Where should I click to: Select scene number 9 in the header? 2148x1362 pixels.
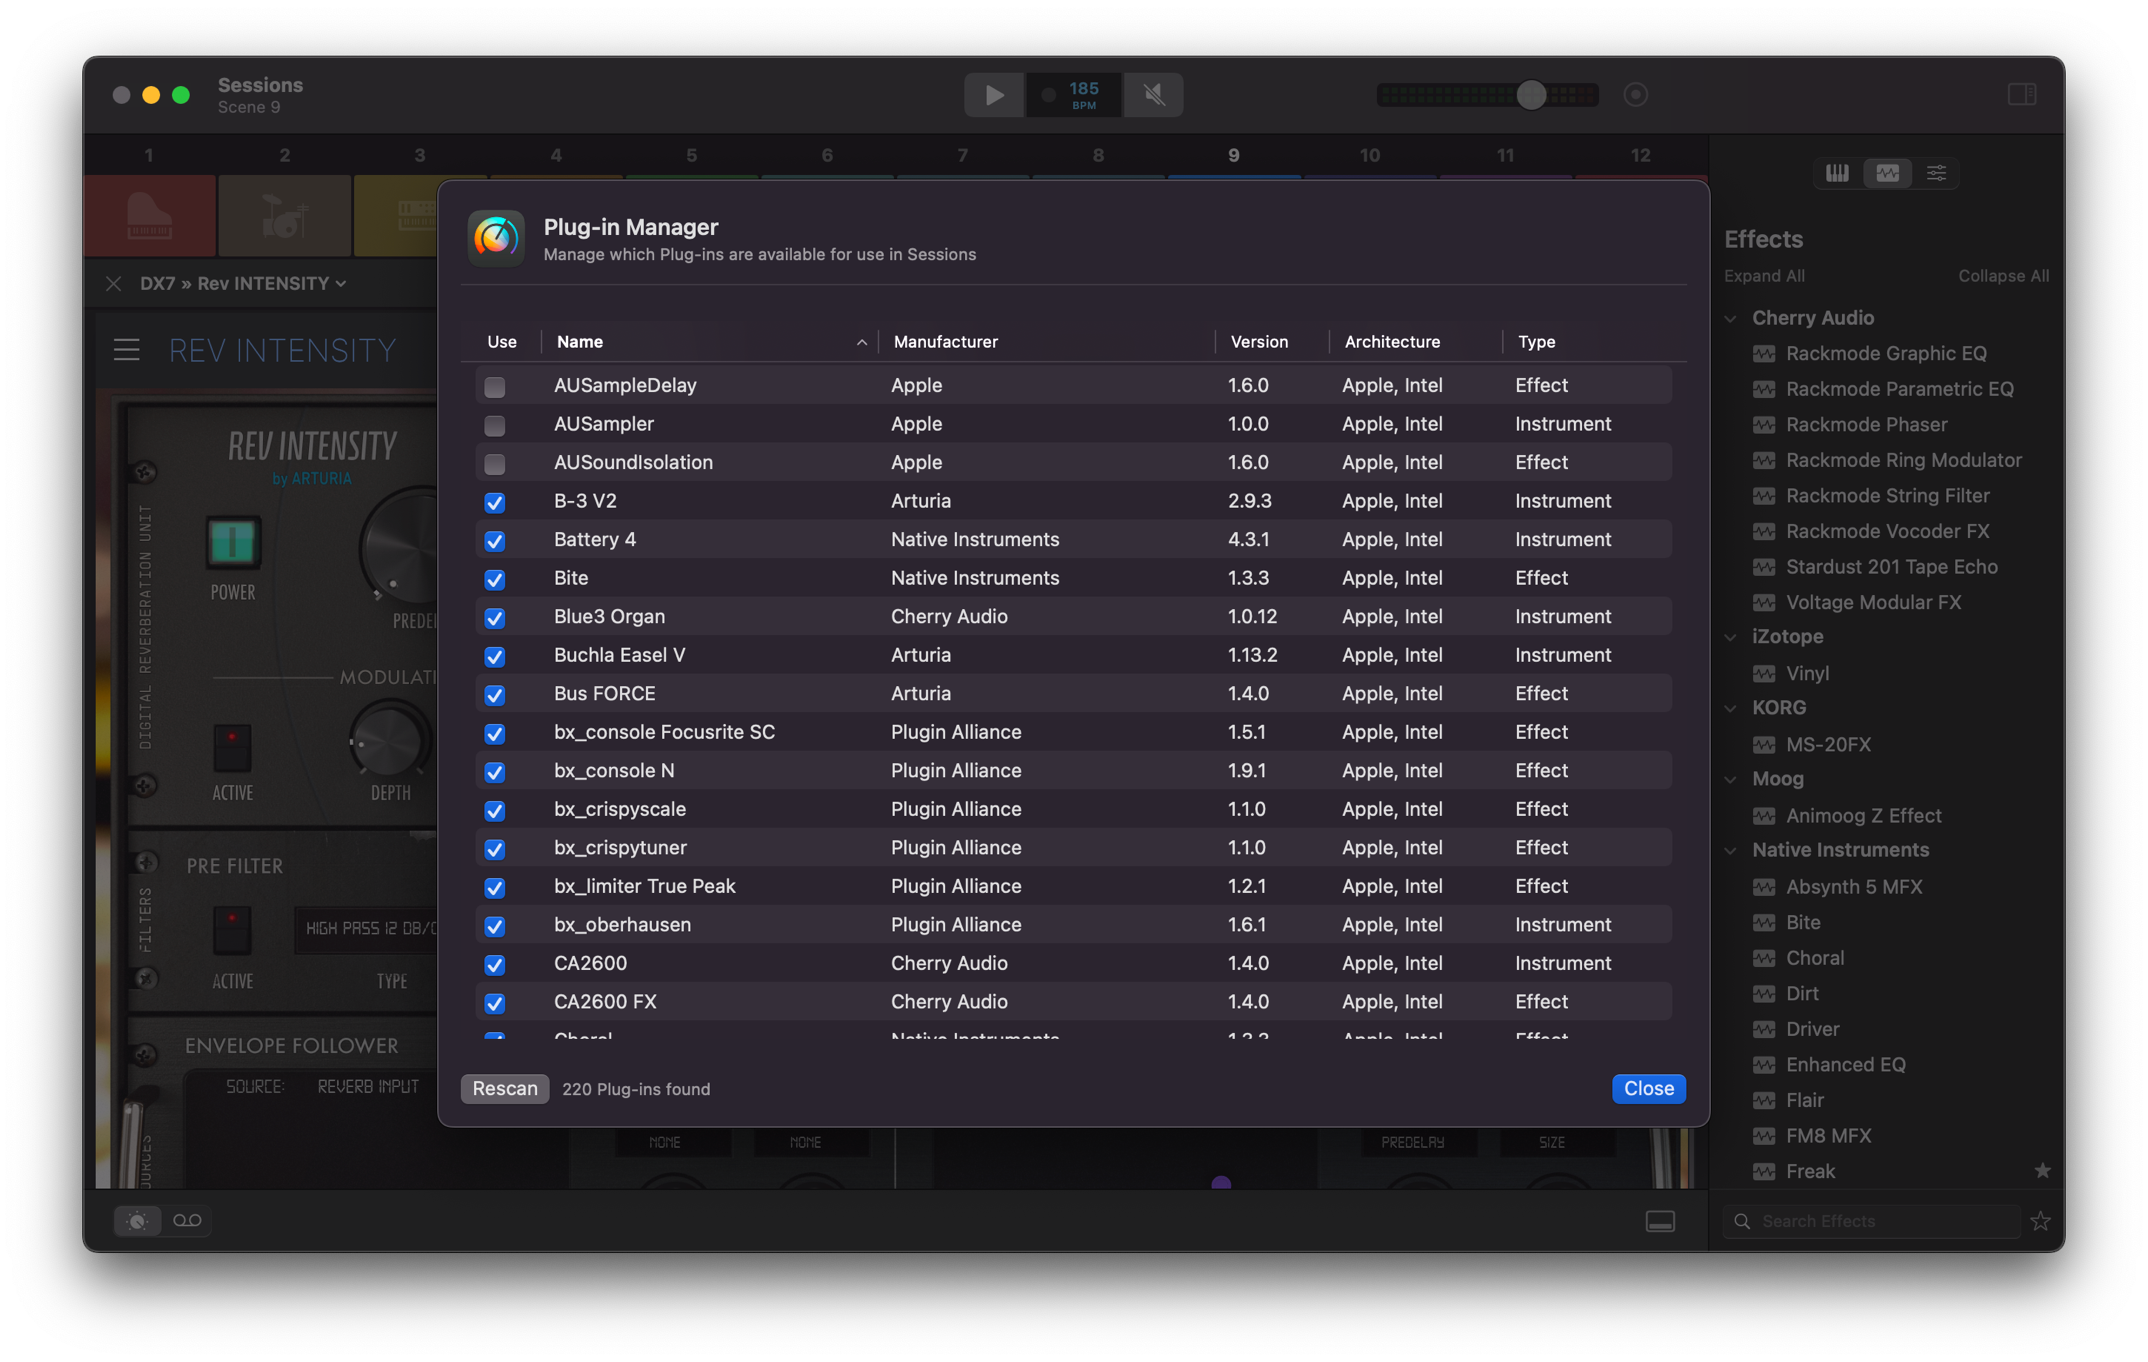point(1233,155)
